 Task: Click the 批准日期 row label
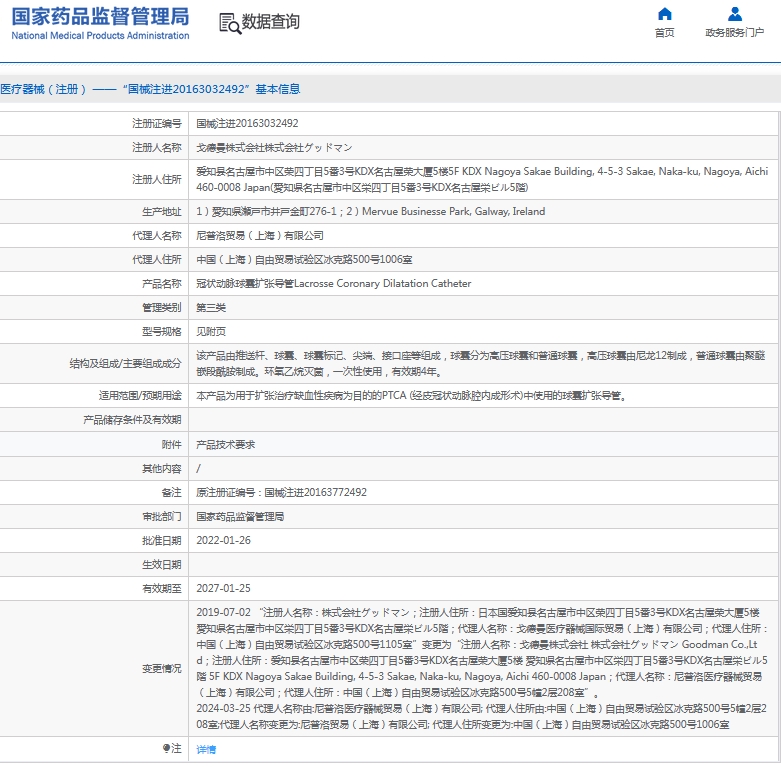point(161,541)
